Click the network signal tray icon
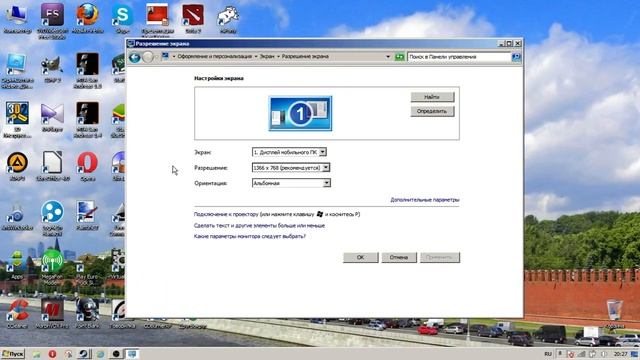 click(581, 354)
